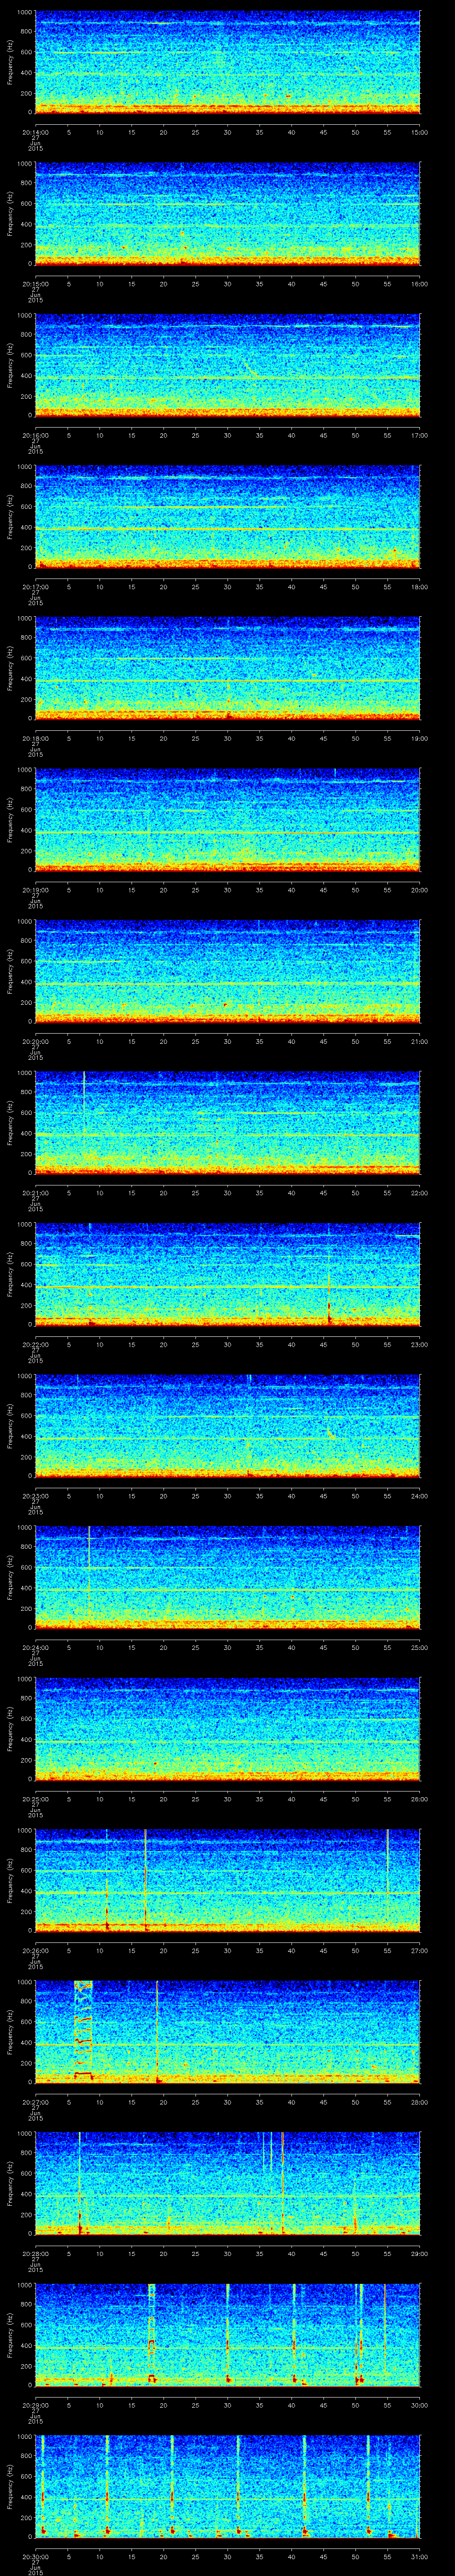Click the "20:17:00" start time label

coord(36,587)
